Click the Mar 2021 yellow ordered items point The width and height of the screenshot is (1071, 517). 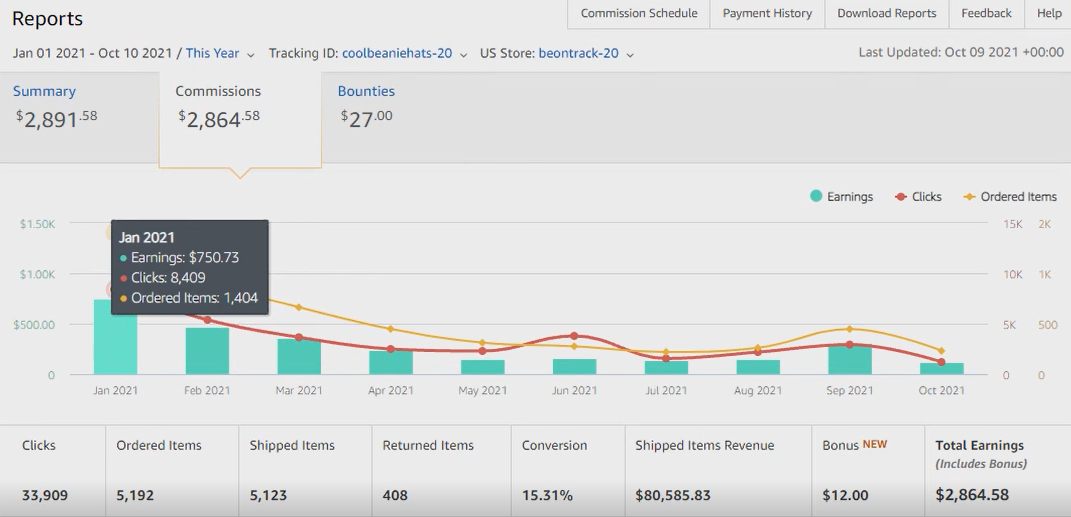(x=298, y=307)
